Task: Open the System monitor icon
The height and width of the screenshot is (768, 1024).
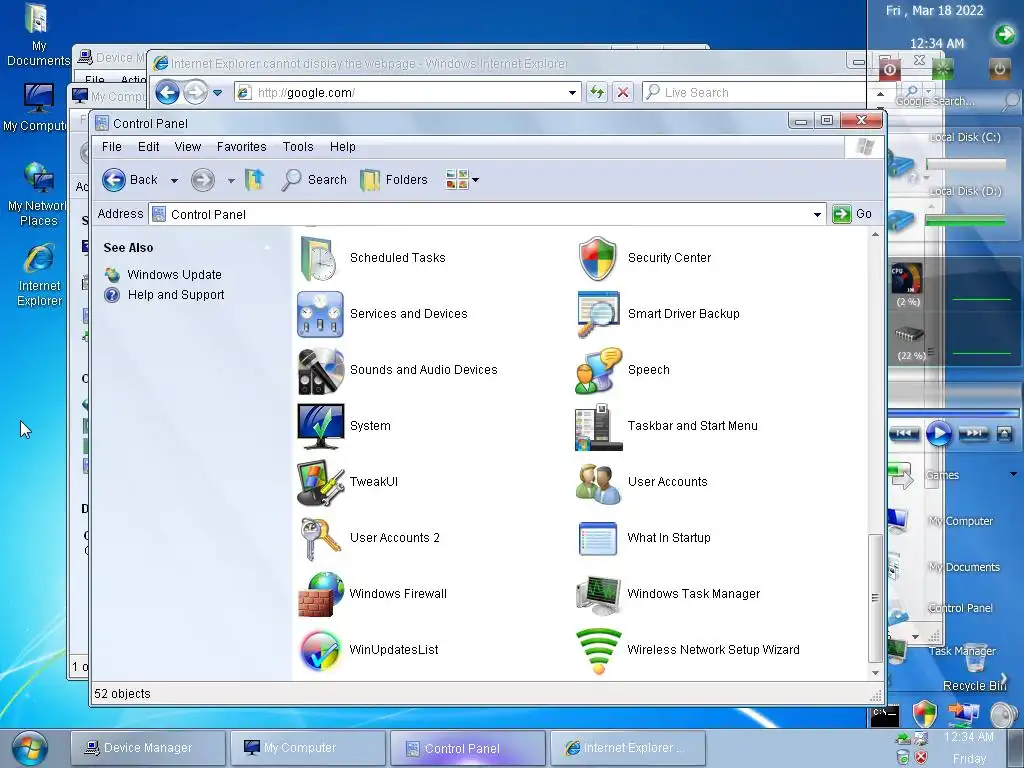Action: pos(321,426)
